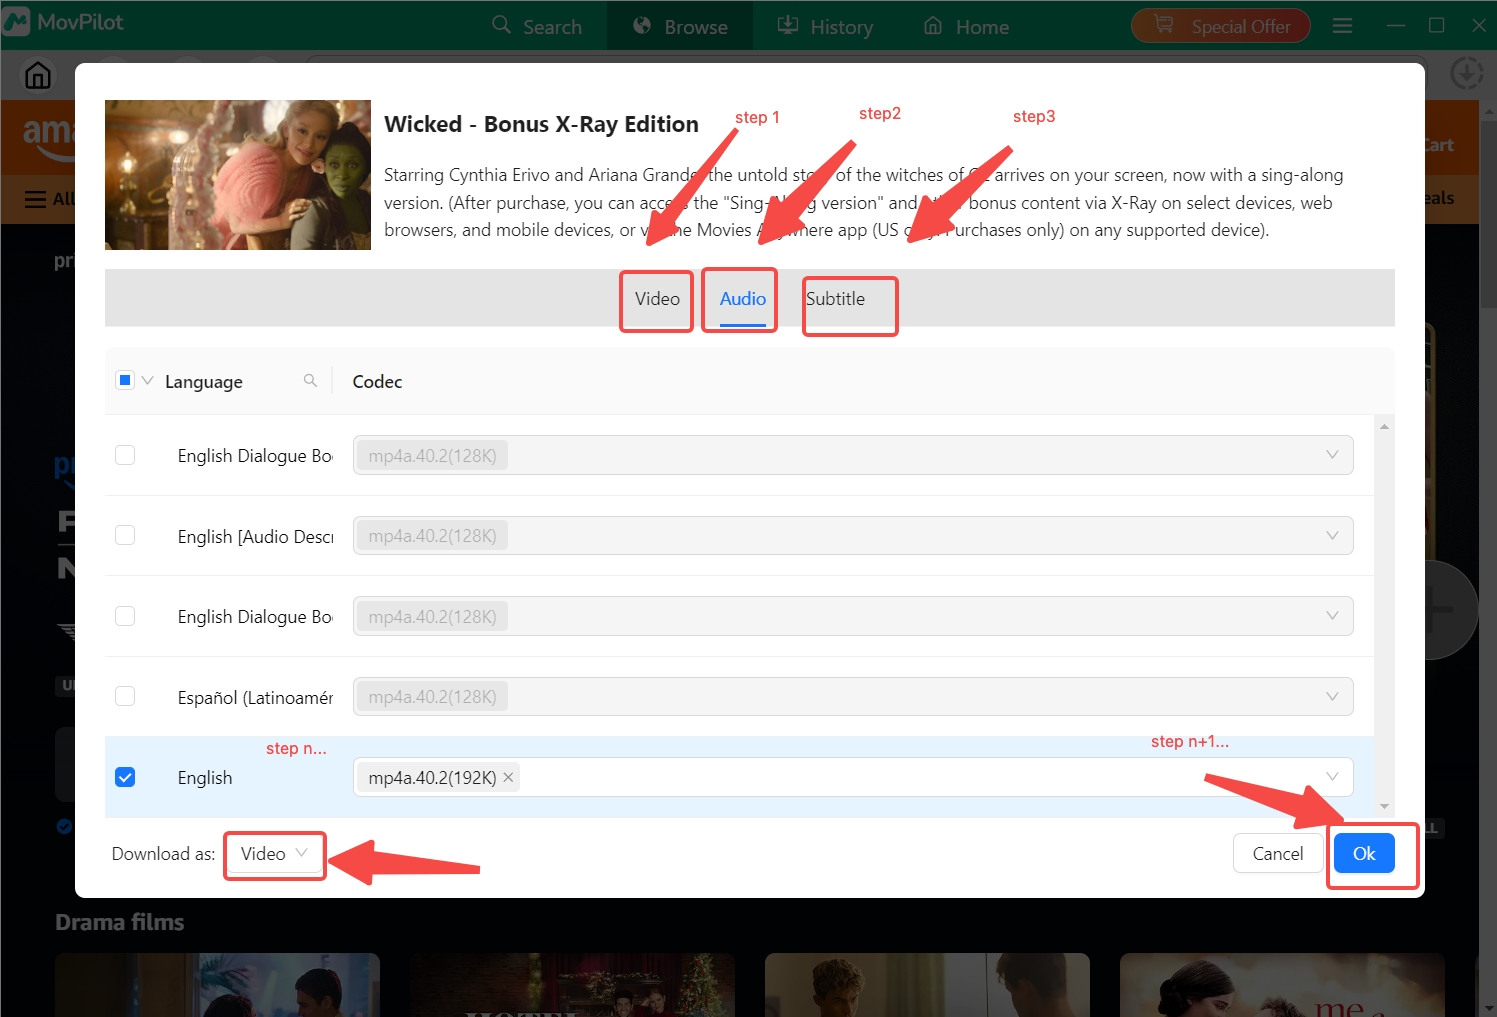
Task: Expand the Download as Video dropdown
Action: [x=274, y=854]
